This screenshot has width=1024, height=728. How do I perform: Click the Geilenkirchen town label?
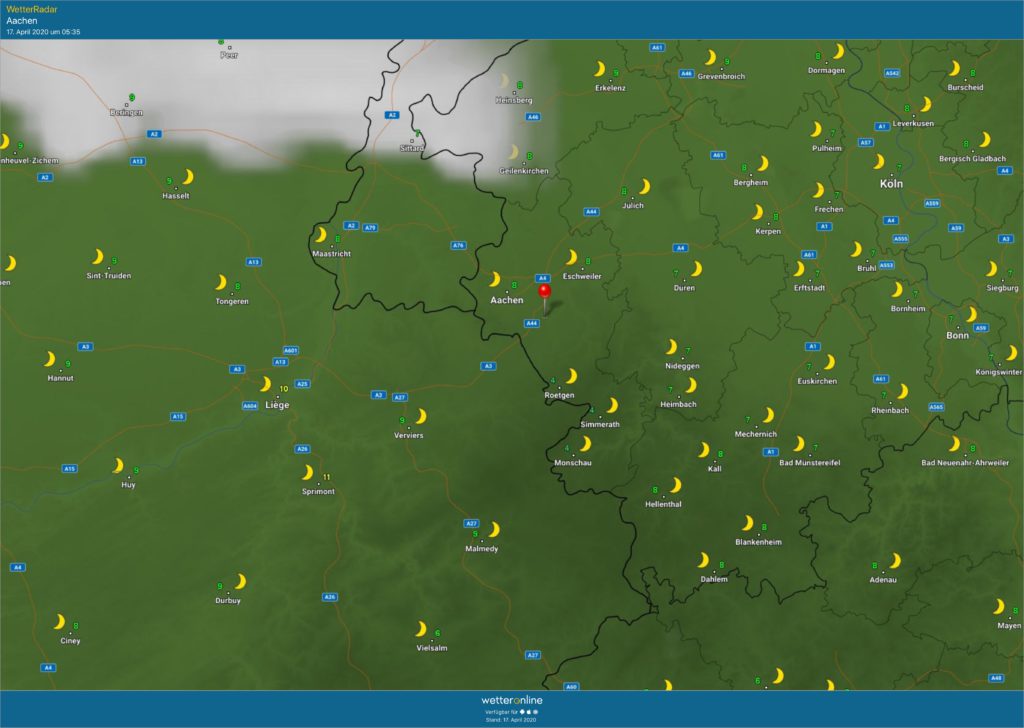524,171
